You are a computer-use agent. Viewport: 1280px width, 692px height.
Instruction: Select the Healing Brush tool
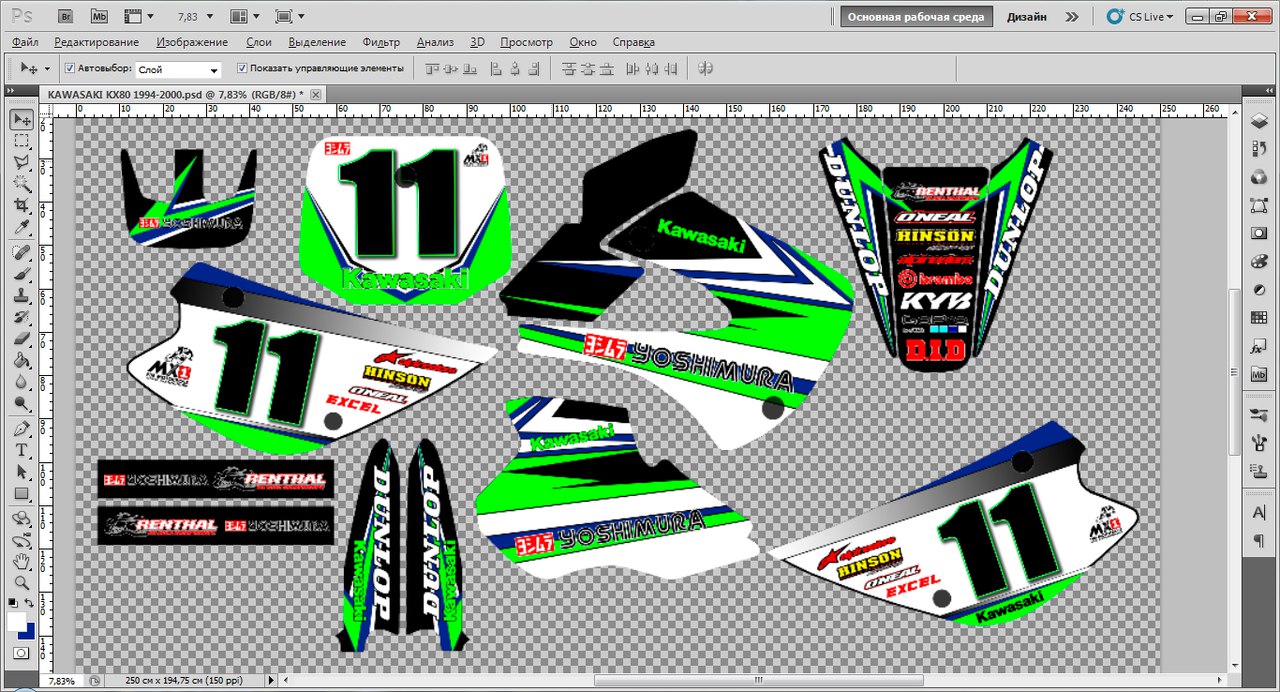(21, 252)
